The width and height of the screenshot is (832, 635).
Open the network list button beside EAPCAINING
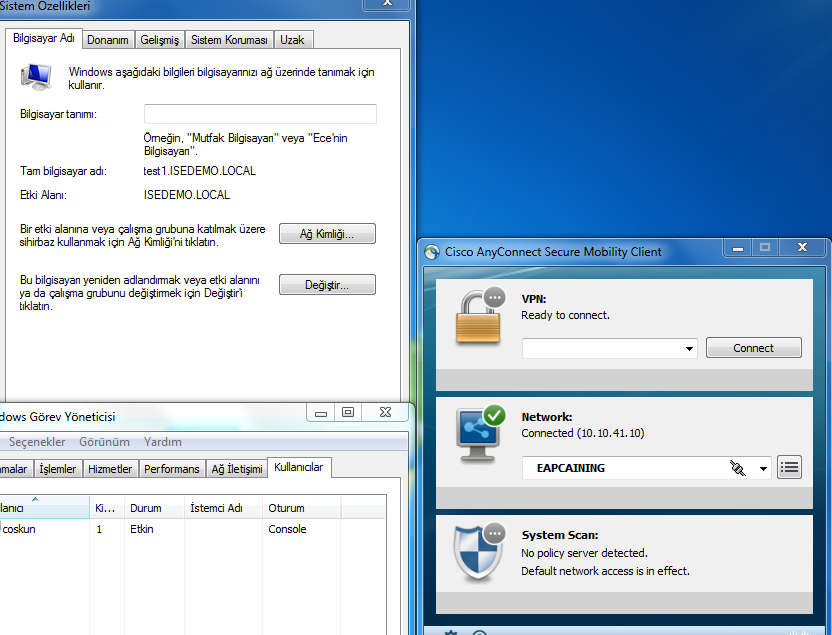[789, 467]
